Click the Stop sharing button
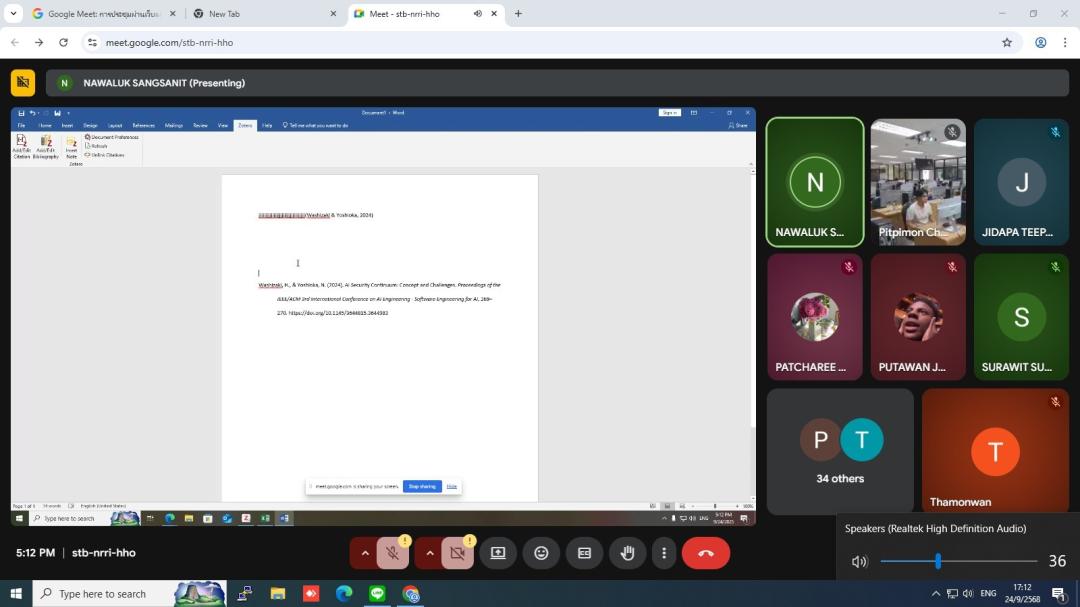Viewport: 1080px width, 607px height. tap(421, 486)
